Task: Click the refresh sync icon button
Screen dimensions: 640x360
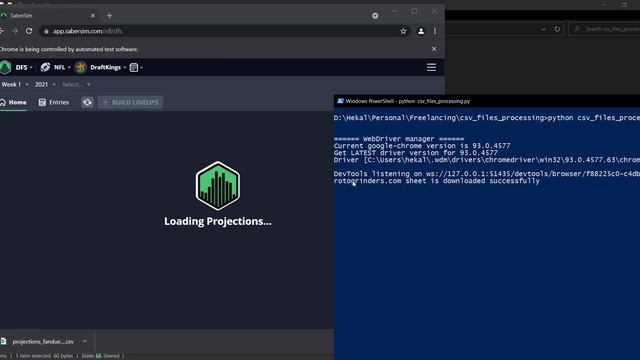Action: pyautogui.click(x=87, y=102)
